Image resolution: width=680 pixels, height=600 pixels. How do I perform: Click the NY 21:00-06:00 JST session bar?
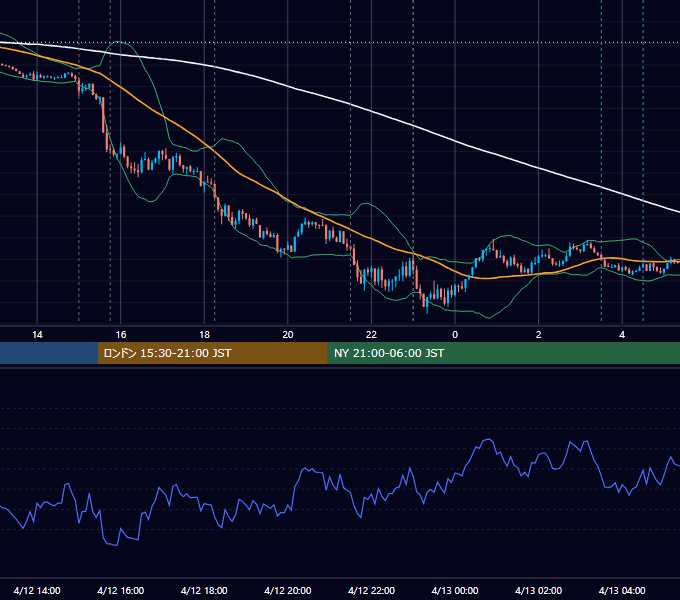(503, 353)
